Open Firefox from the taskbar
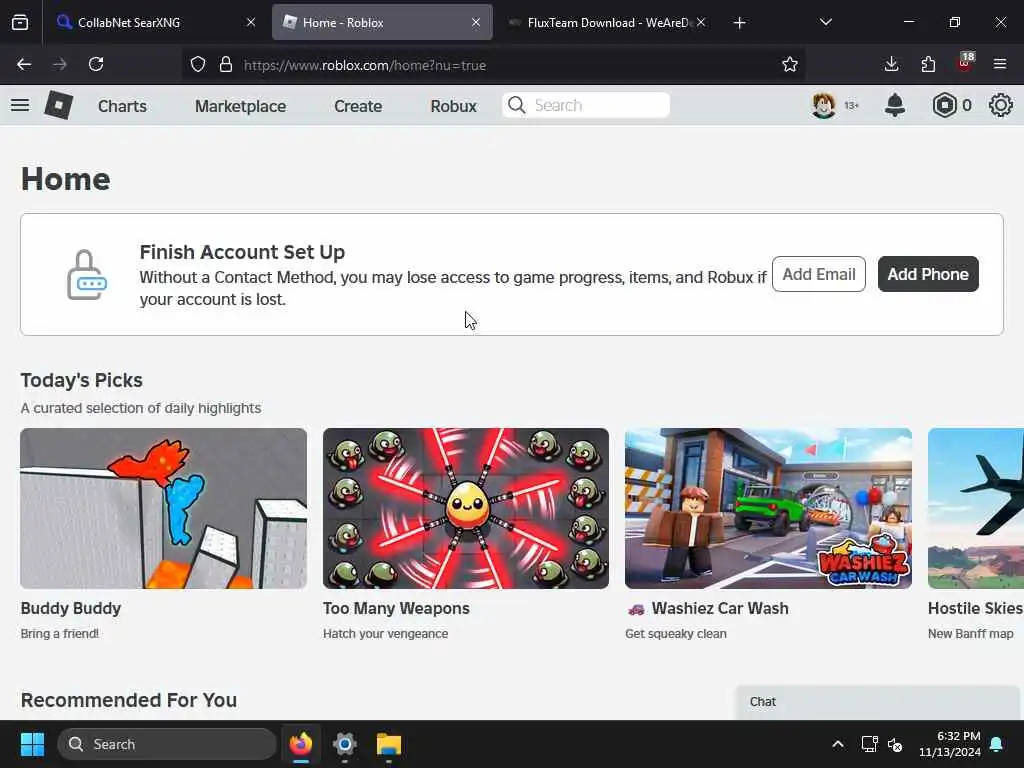This screenshot has height=768, width=1024. [301, 744]
